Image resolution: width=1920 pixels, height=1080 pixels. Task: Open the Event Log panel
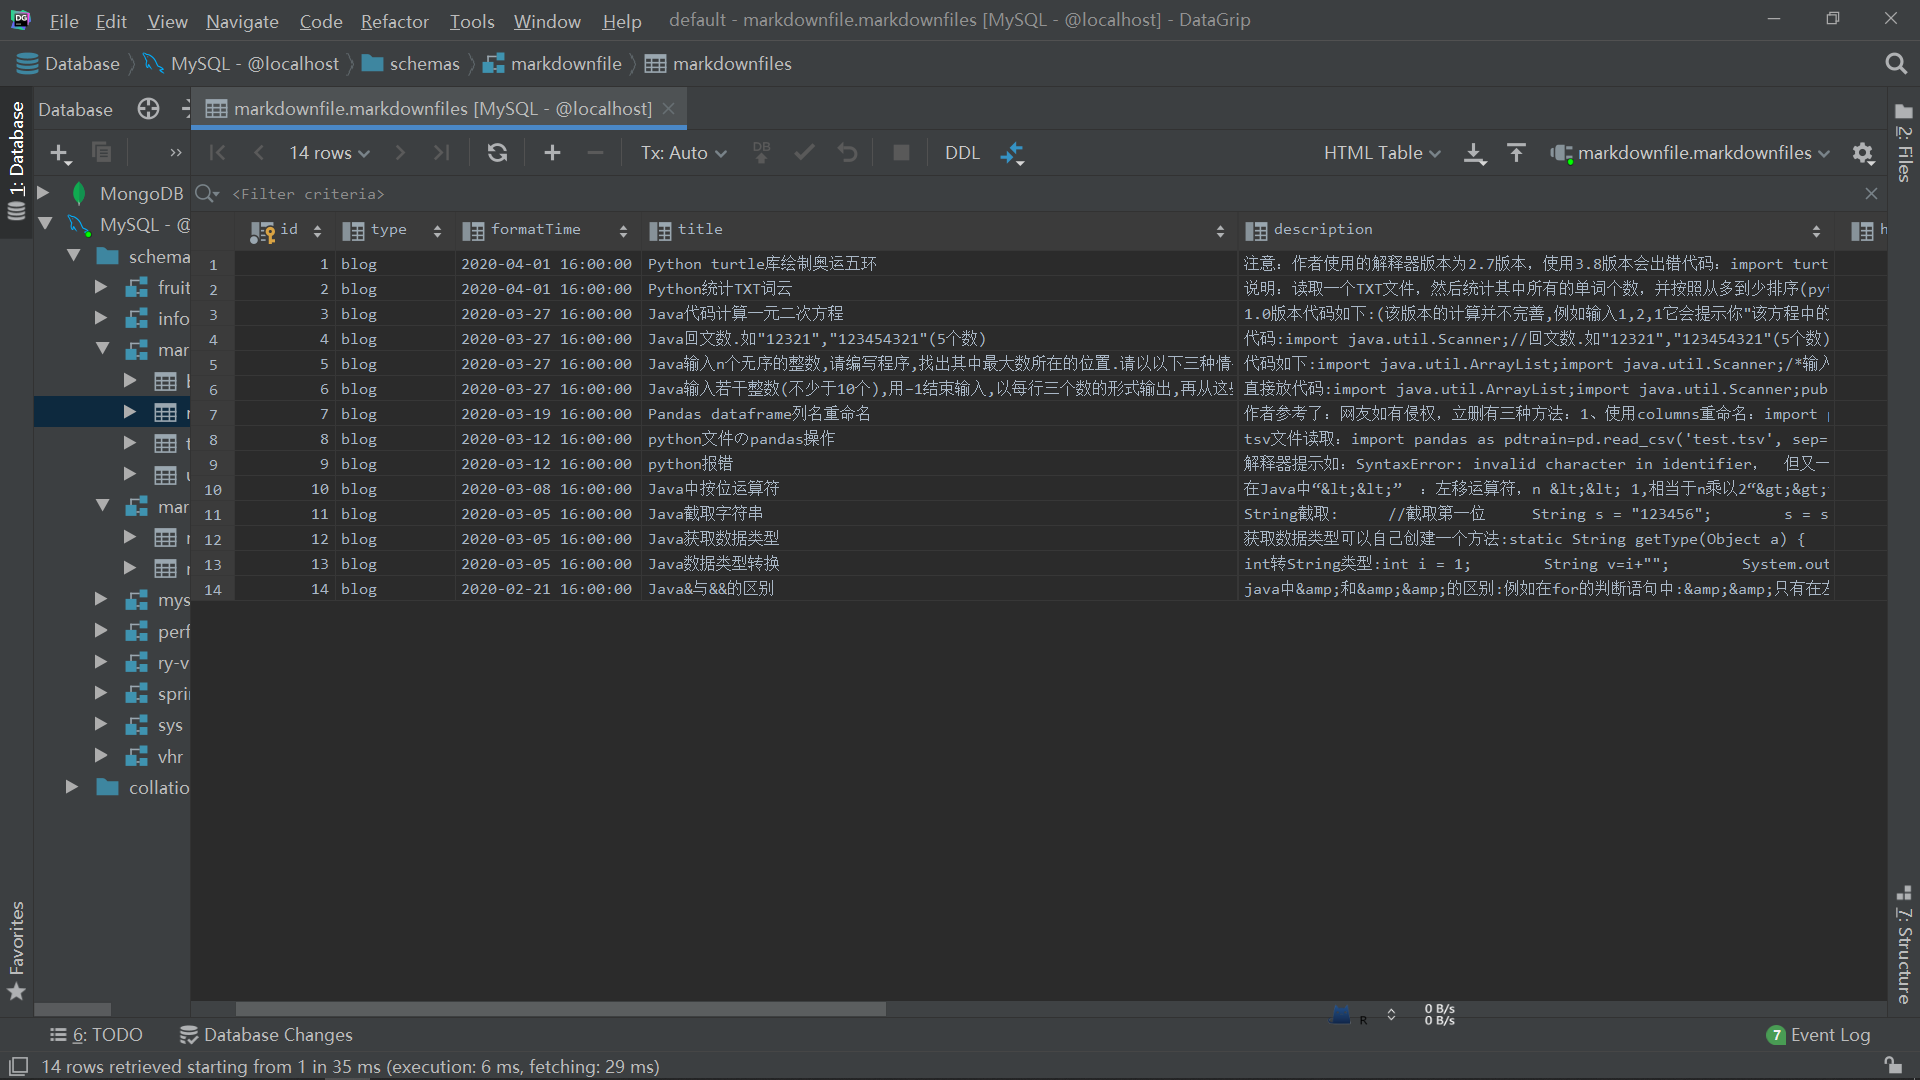tap(1818, 1035)
